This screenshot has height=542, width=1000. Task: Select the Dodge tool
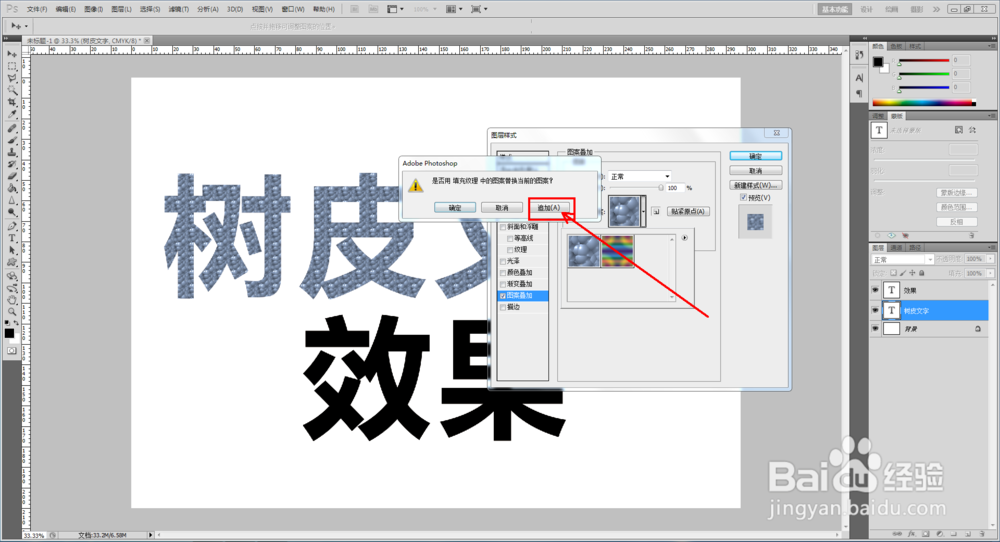coord(11,213)
